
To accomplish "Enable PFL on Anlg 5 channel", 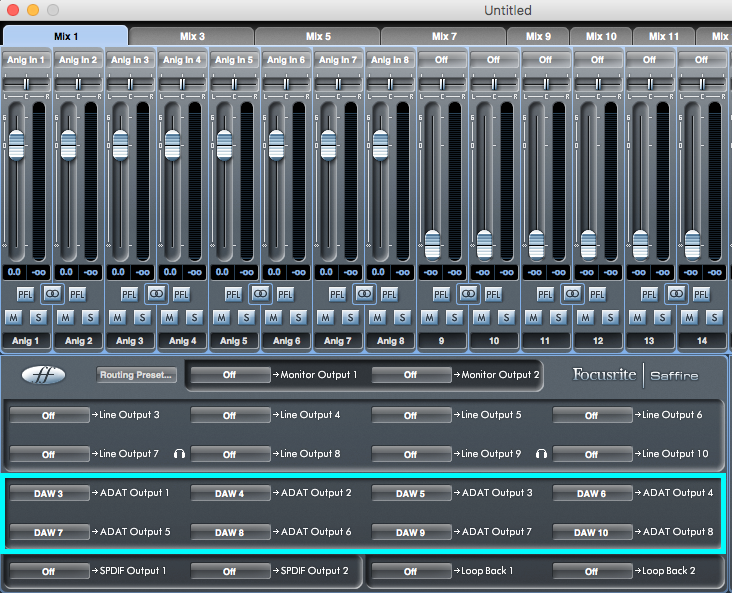I will tap(232, 294).
